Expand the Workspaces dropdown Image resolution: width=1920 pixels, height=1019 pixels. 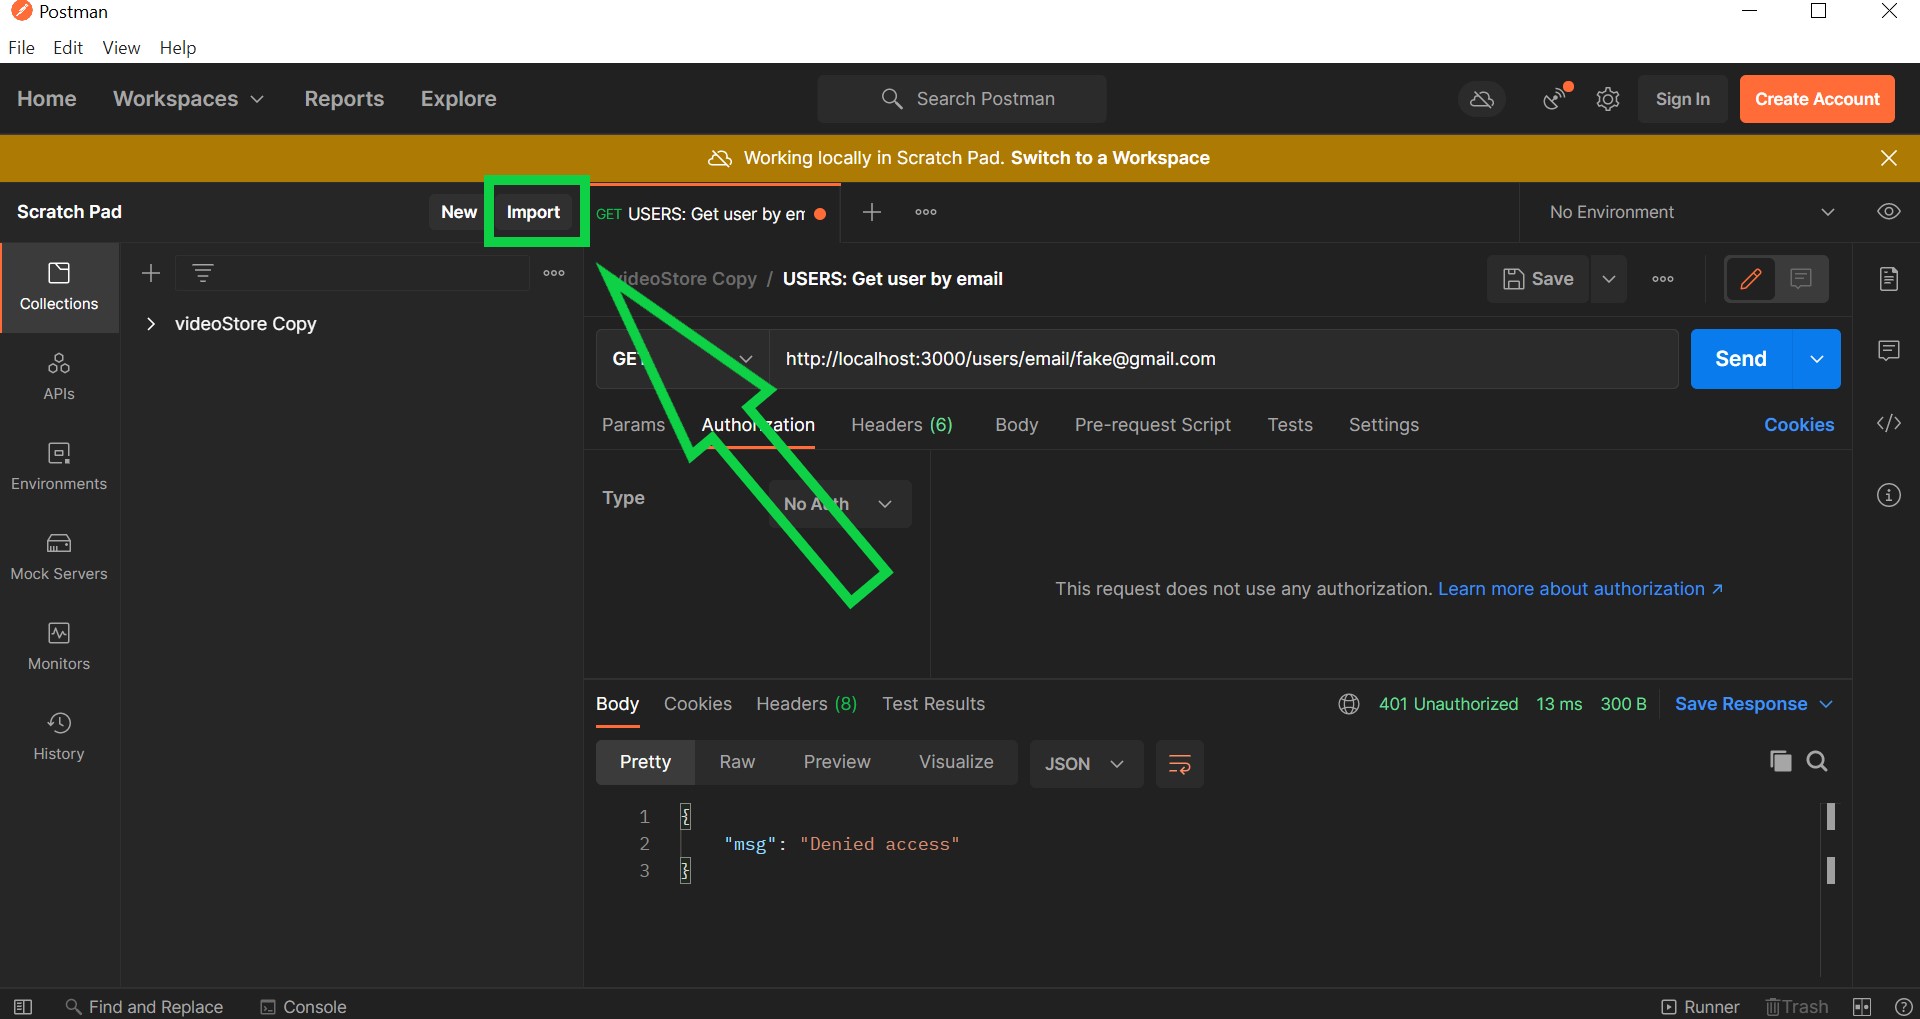(x=188, y=99)
